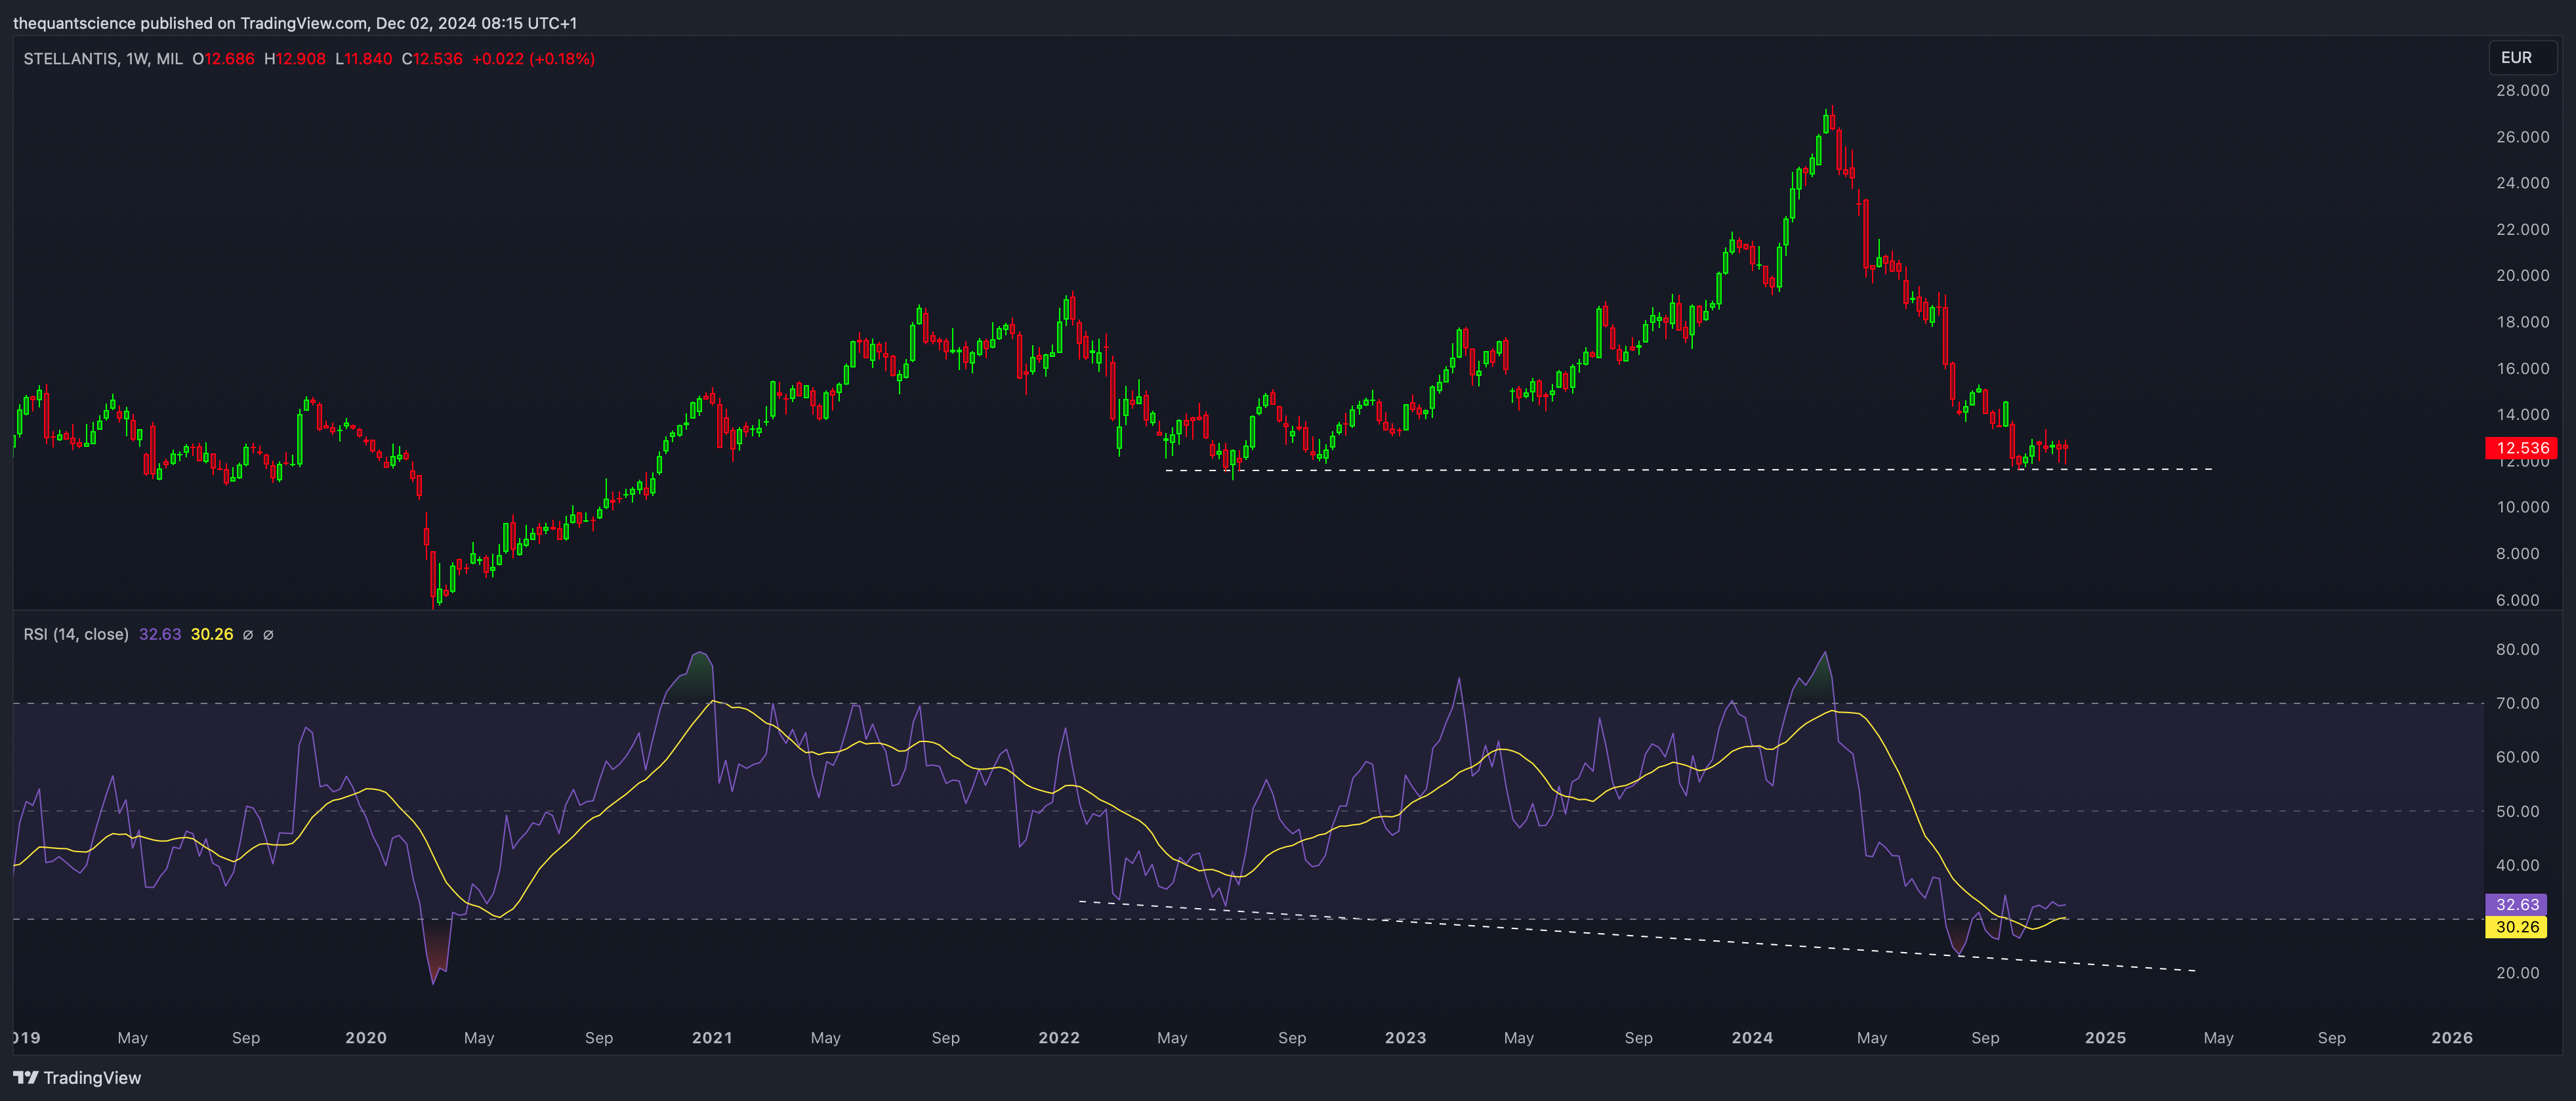Screen dimensions: 2576x1101
Task: Click the 80.00 RSI axis label
Action: point(2517,650)
